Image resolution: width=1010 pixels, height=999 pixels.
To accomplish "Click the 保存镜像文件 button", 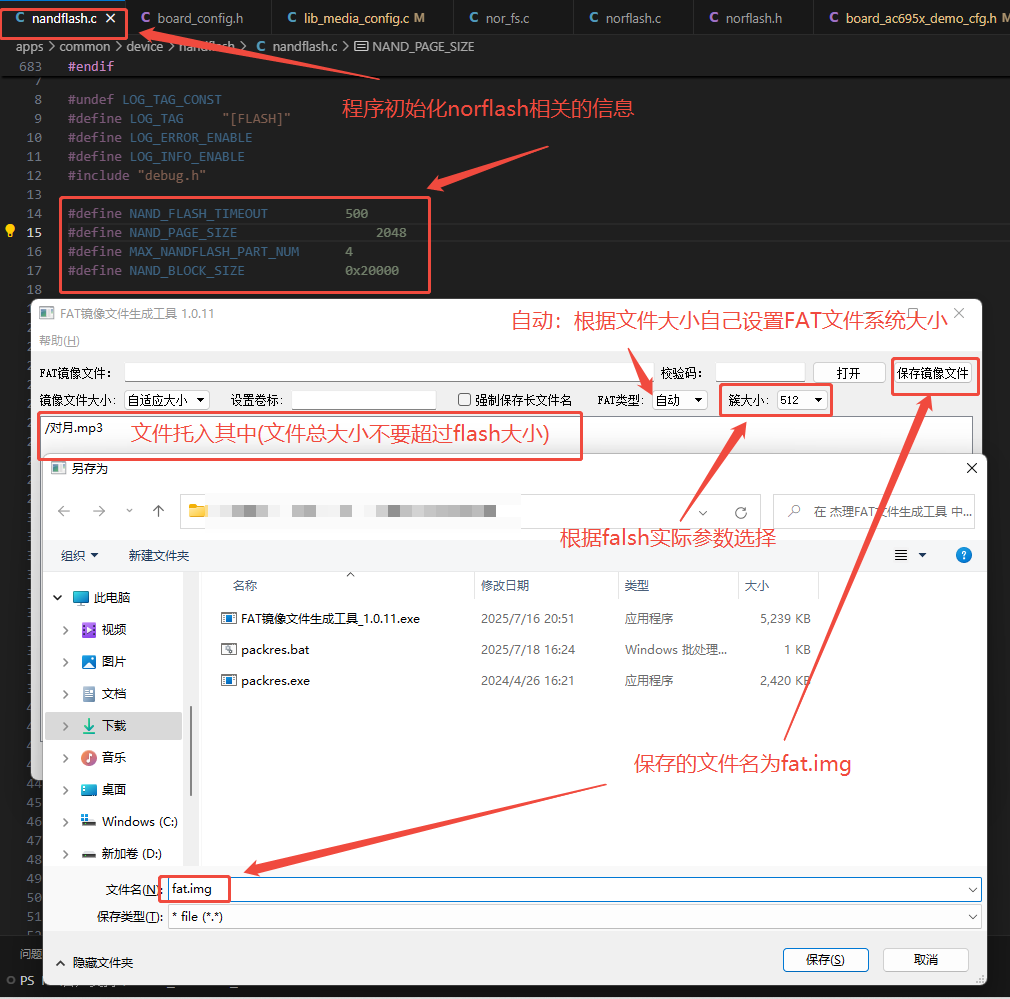I will pos(933,373).
